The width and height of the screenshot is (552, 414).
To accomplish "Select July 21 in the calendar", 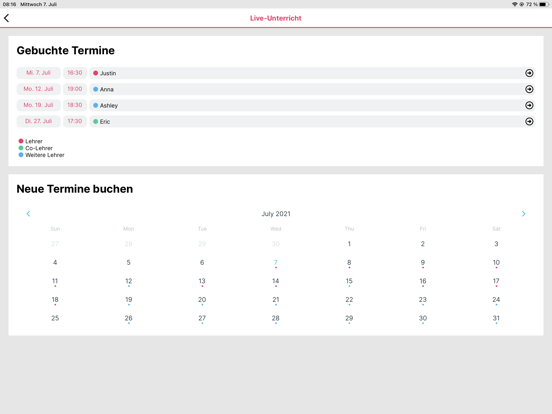I will point(276,300).
